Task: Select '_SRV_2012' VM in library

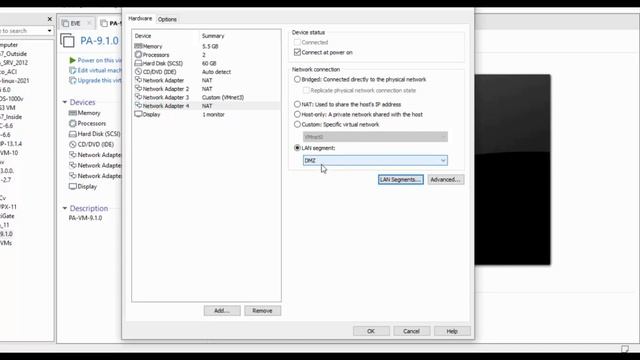Action: pos(14,63)
